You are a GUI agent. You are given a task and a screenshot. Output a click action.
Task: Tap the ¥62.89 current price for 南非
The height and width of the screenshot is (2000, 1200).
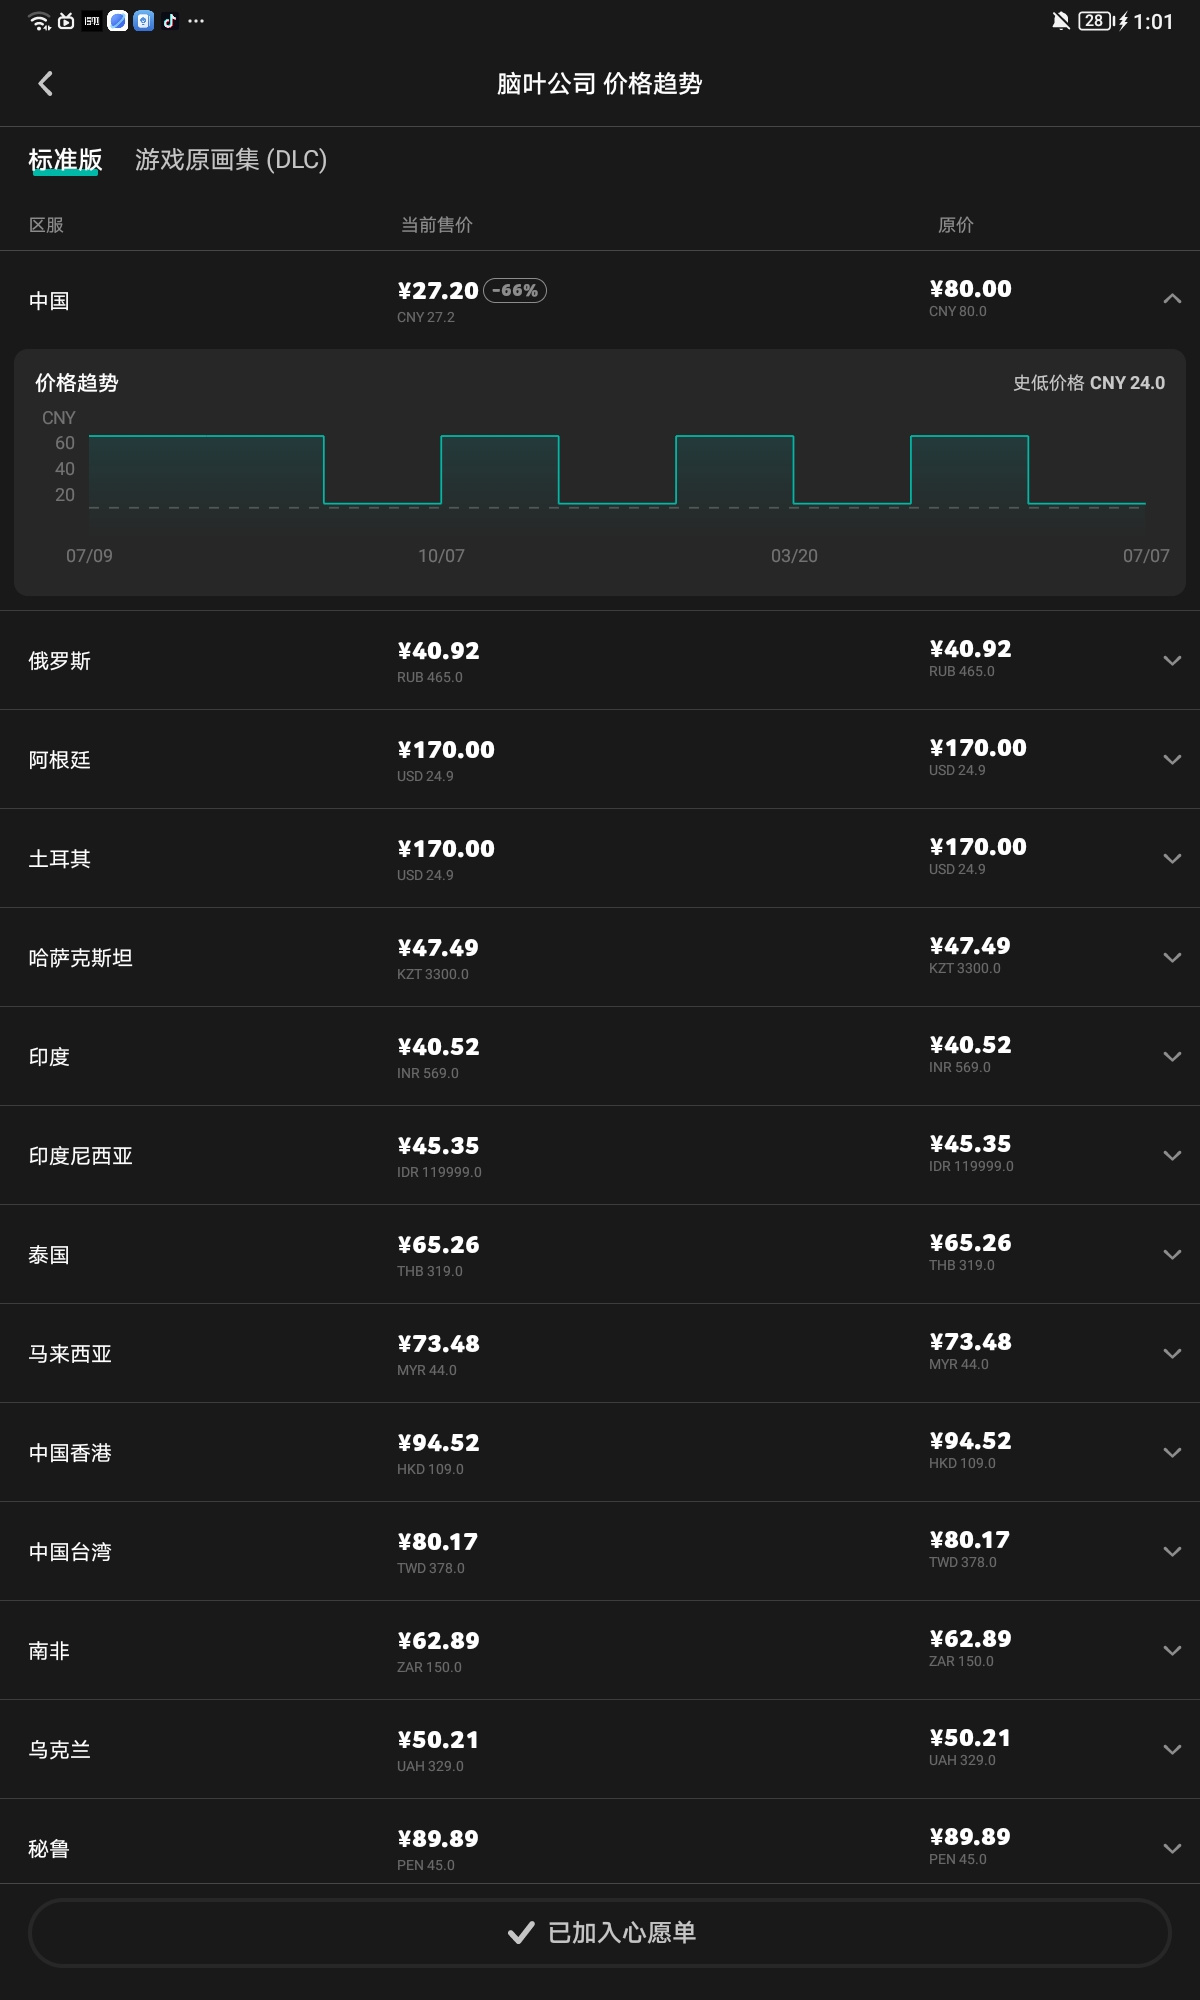point(438,1641)
